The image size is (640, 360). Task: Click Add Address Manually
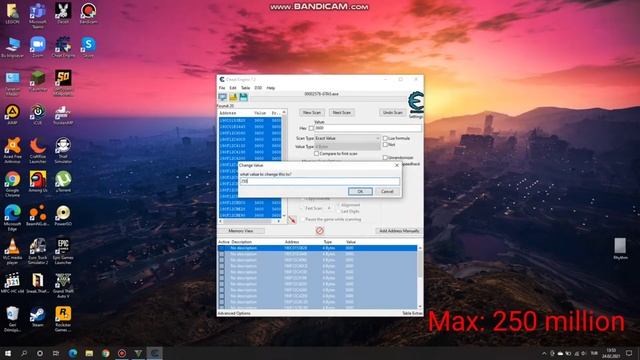399,231
